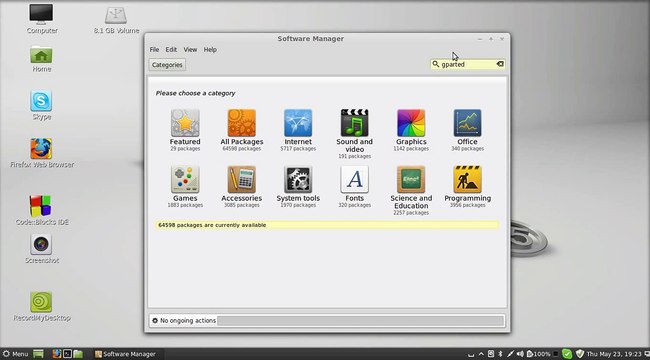Open the volume tray icon
The height and width of the screenshot is (360, 650).
pyautogui.click(x=520, y=354)
